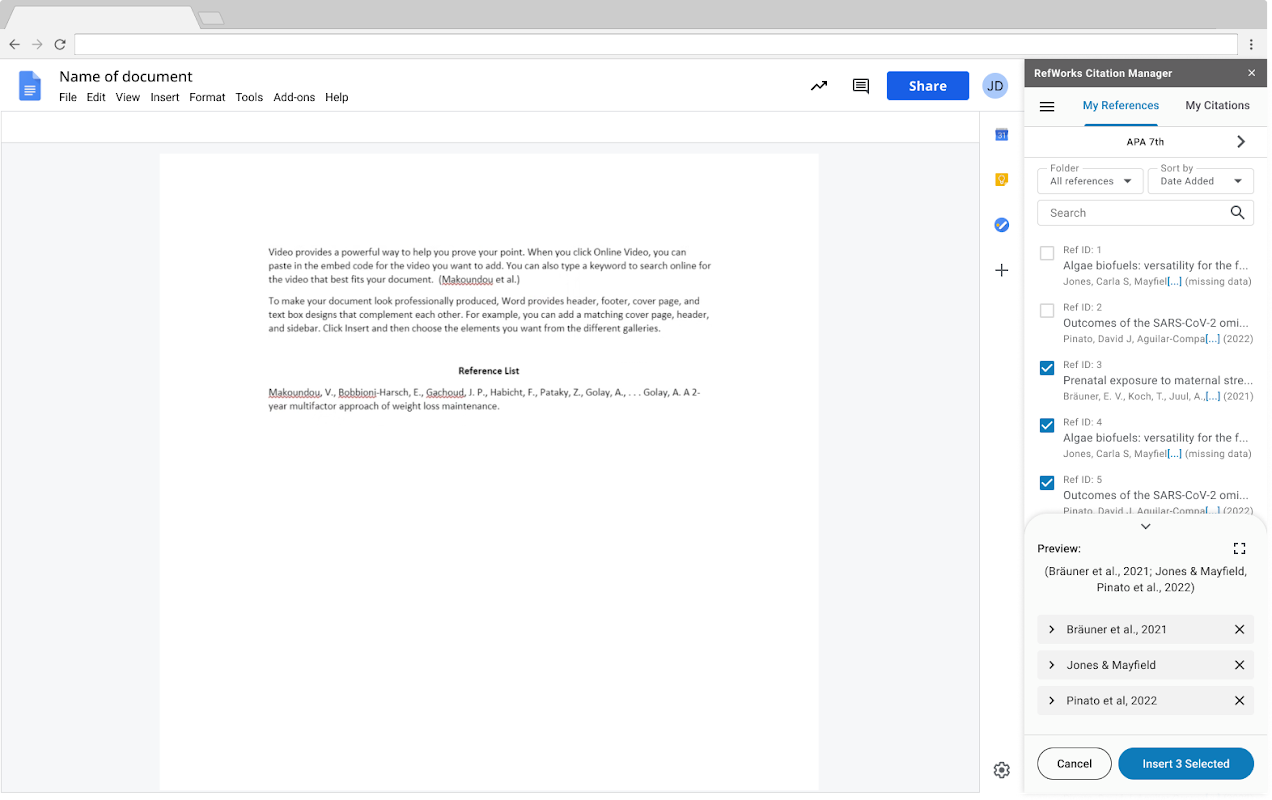Open the Insert menu
The width and height of the screenshot is (1272, 800).
(165, 98)
